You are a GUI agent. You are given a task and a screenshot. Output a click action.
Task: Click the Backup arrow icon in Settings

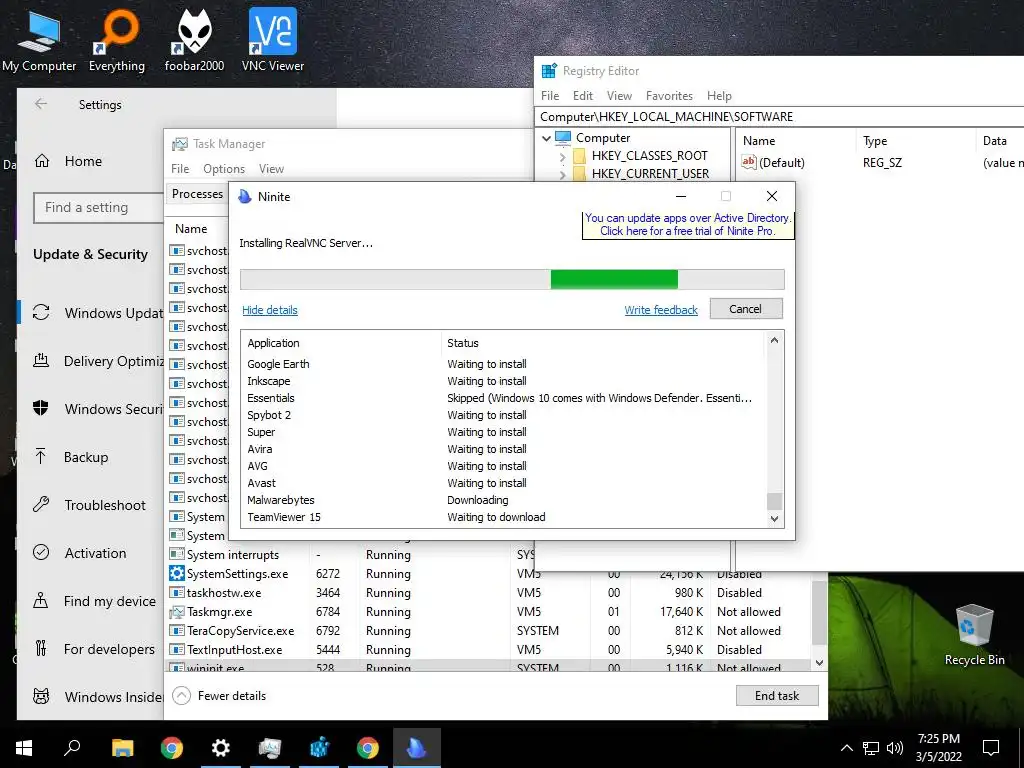click(41, 456)
